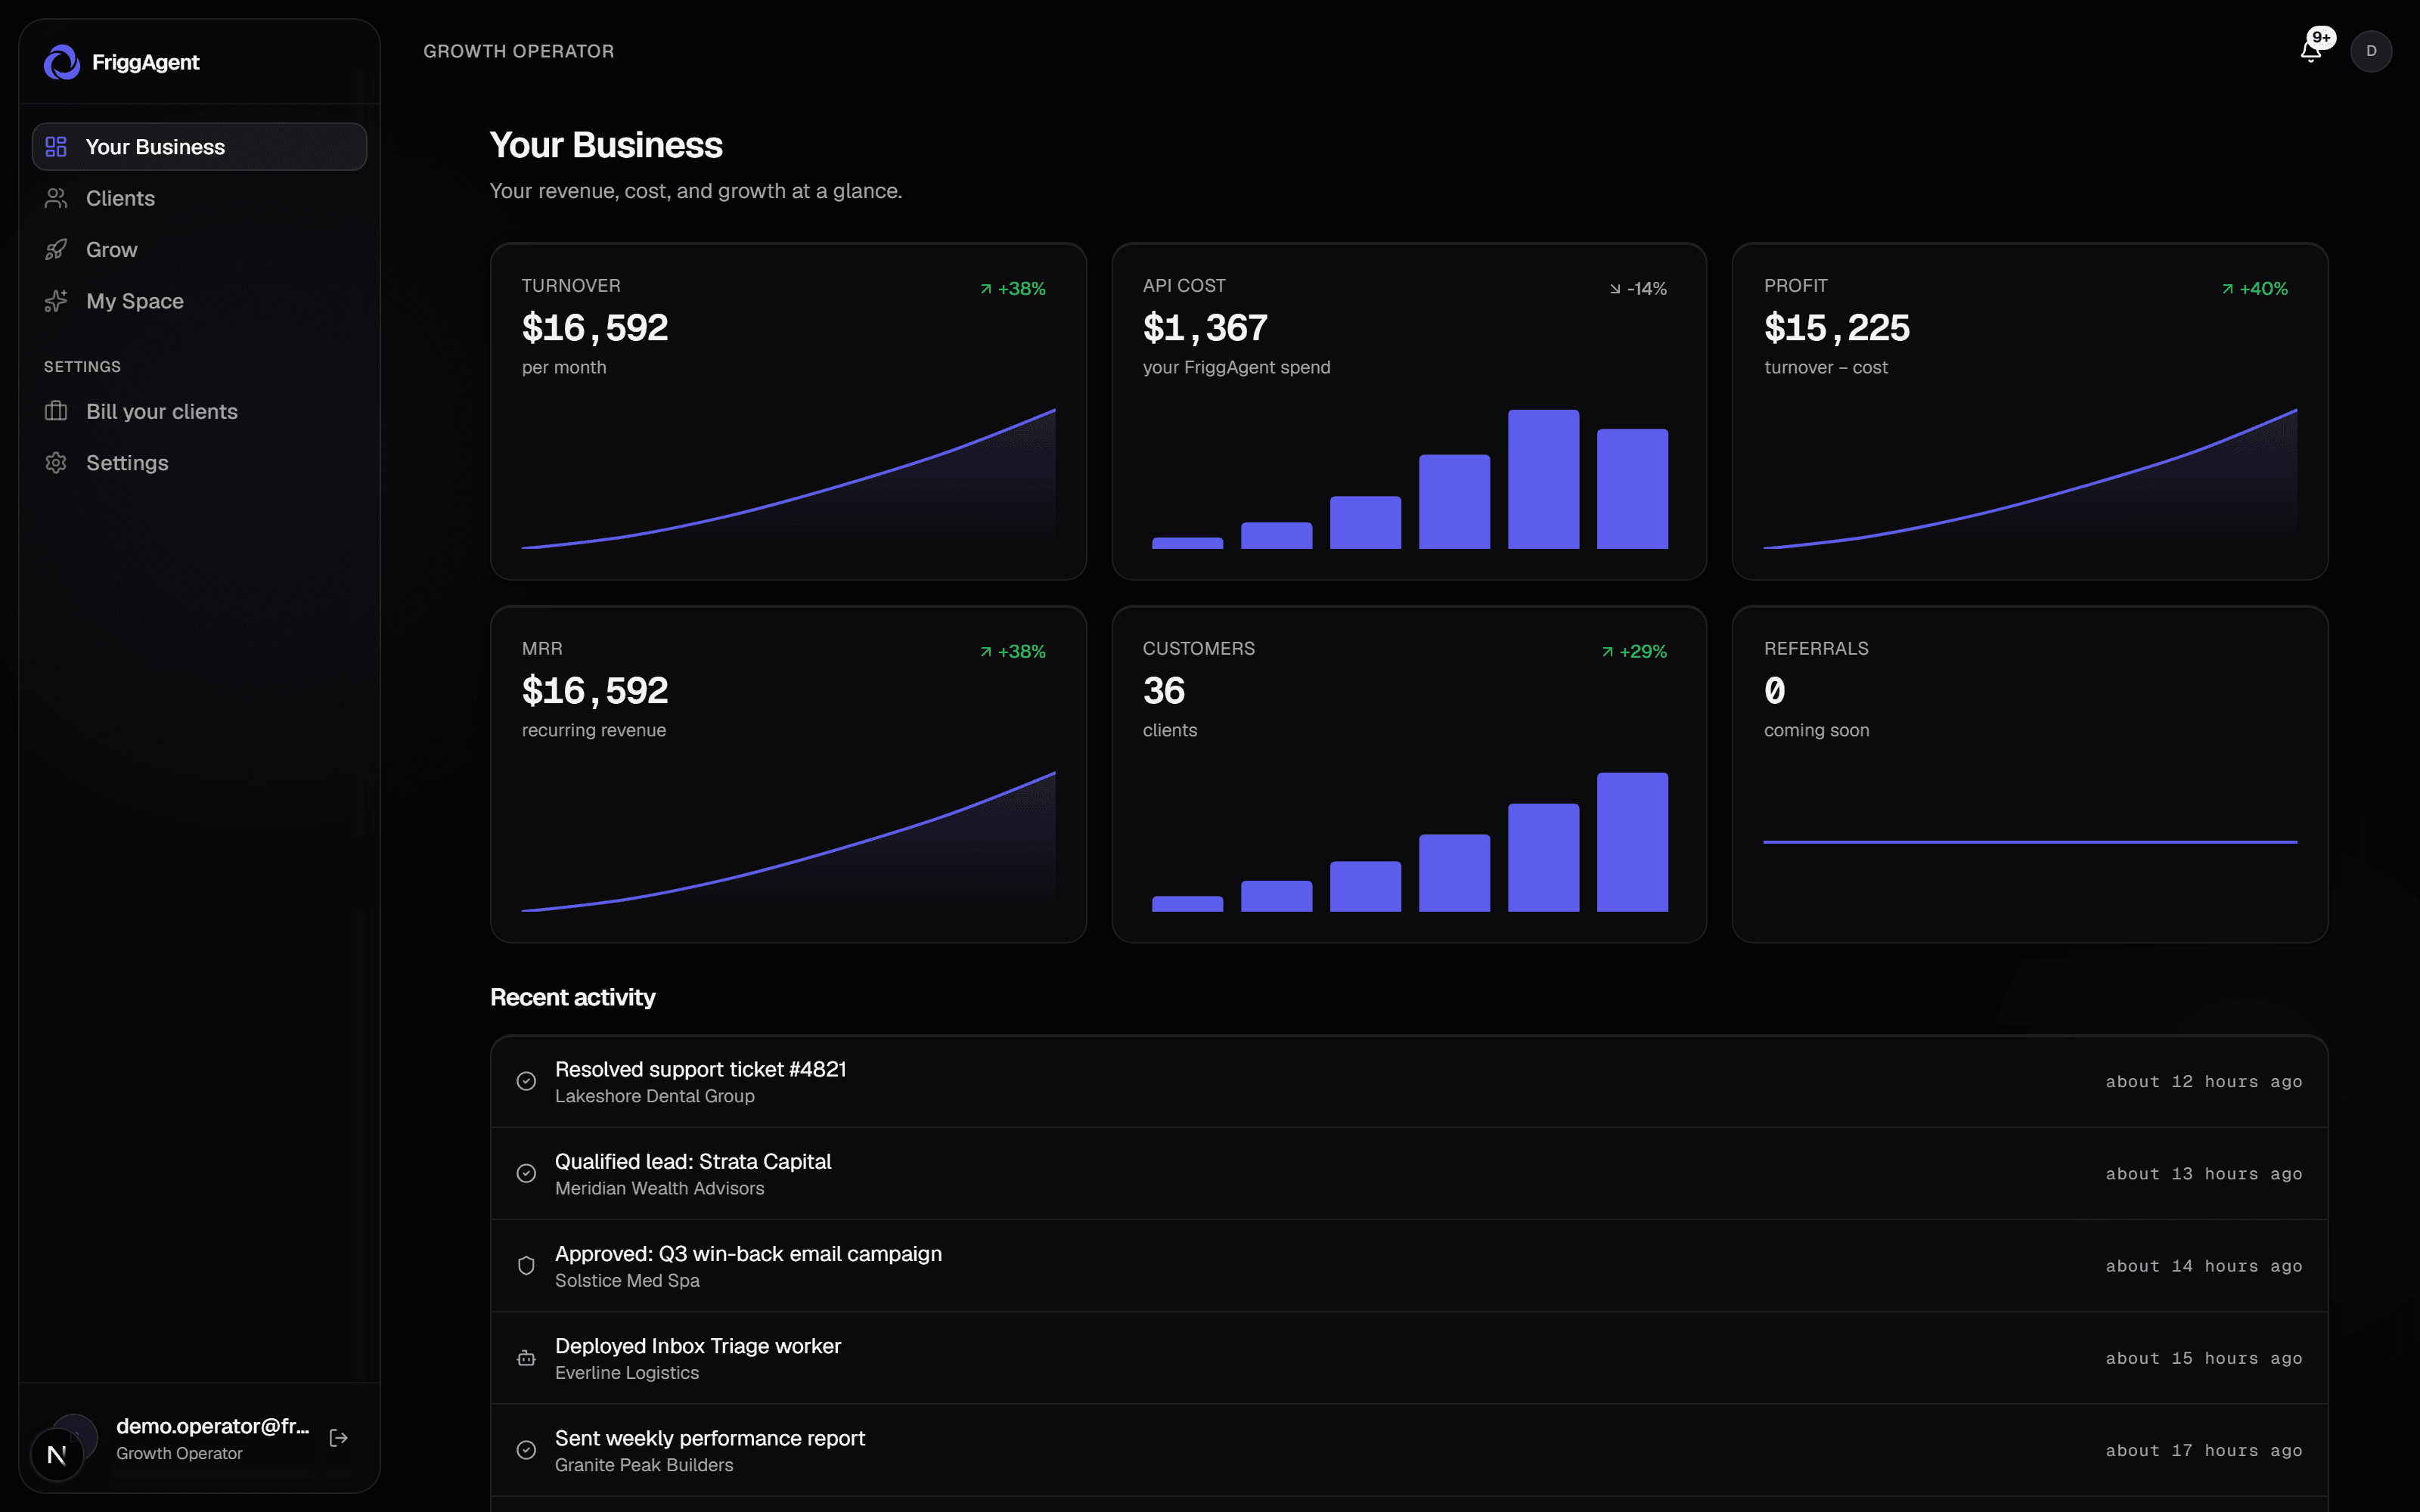Open the notifications bell icon
Image resolution: width=2420 pixels, height=1512 pixels.
click(x=2310, y=52)
